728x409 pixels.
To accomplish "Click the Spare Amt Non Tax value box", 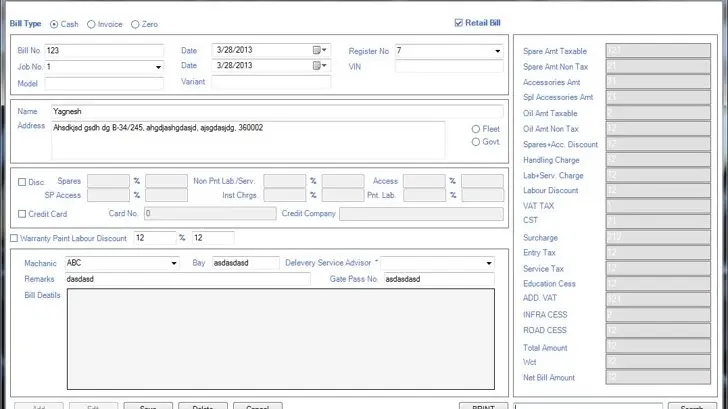I will click(x=658, y=66).
